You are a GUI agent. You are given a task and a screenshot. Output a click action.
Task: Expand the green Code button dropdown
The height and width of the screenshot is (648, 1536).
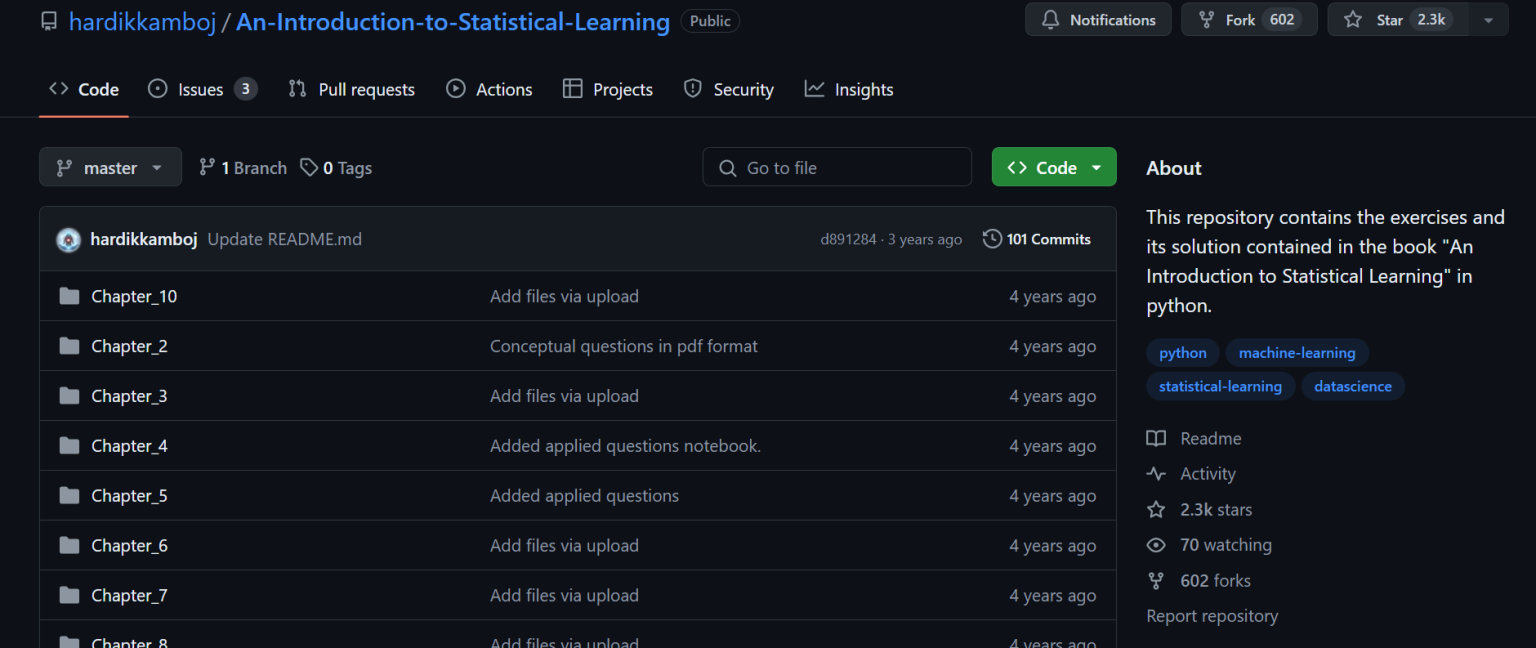(x=1096, y=167)
